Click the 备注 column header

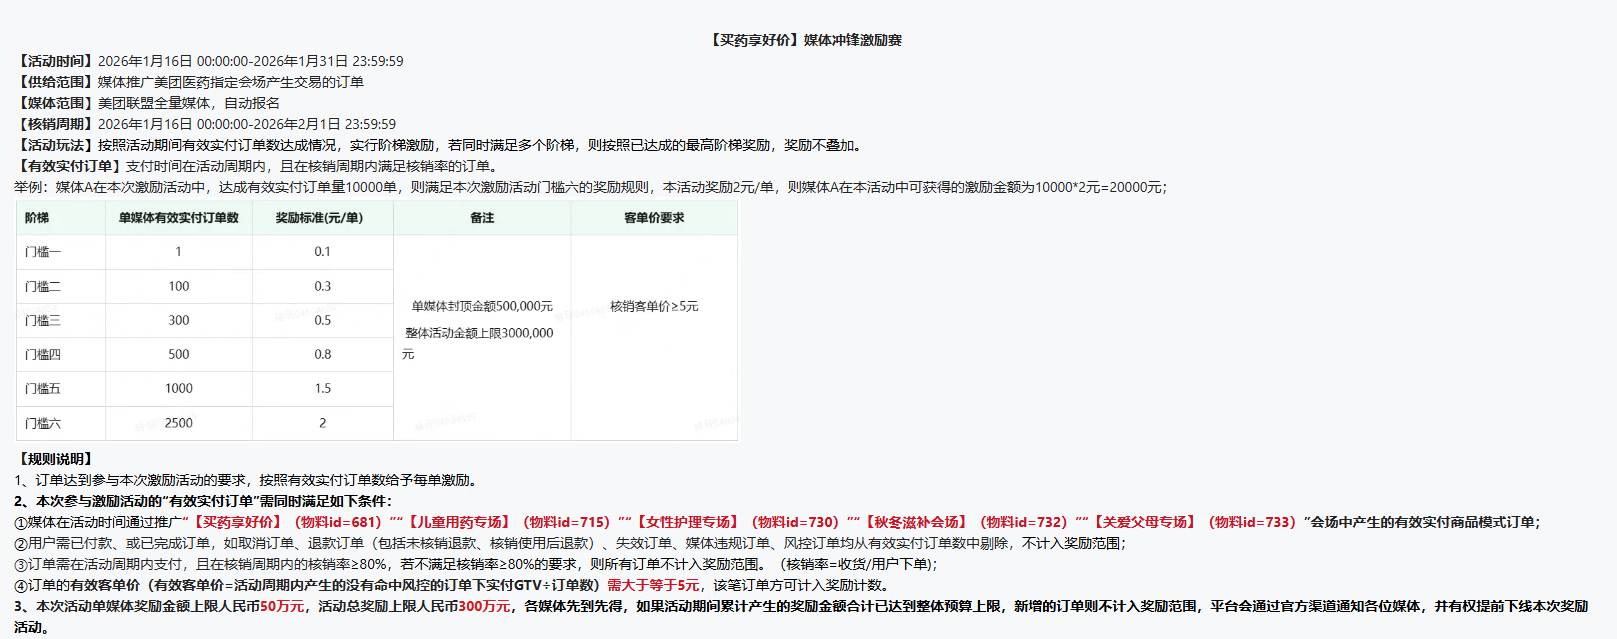tap(482, 218)
